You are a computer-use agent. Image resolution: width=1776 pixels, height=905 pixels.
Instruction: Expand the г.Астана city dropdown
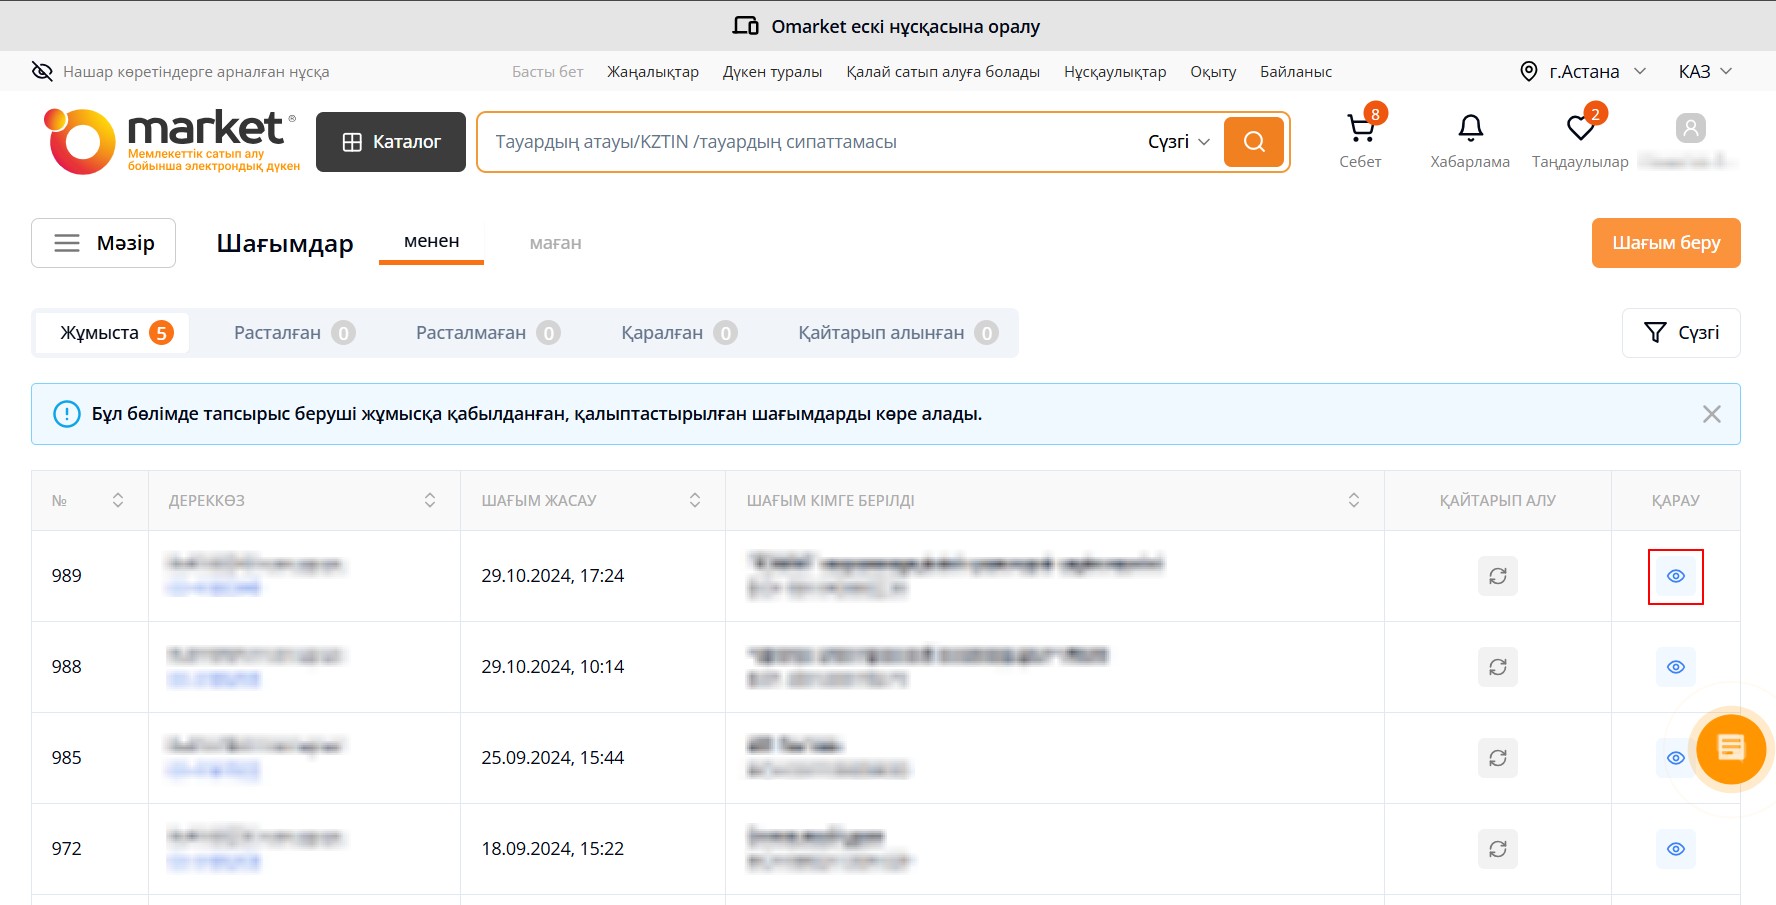coord(1583,72)
